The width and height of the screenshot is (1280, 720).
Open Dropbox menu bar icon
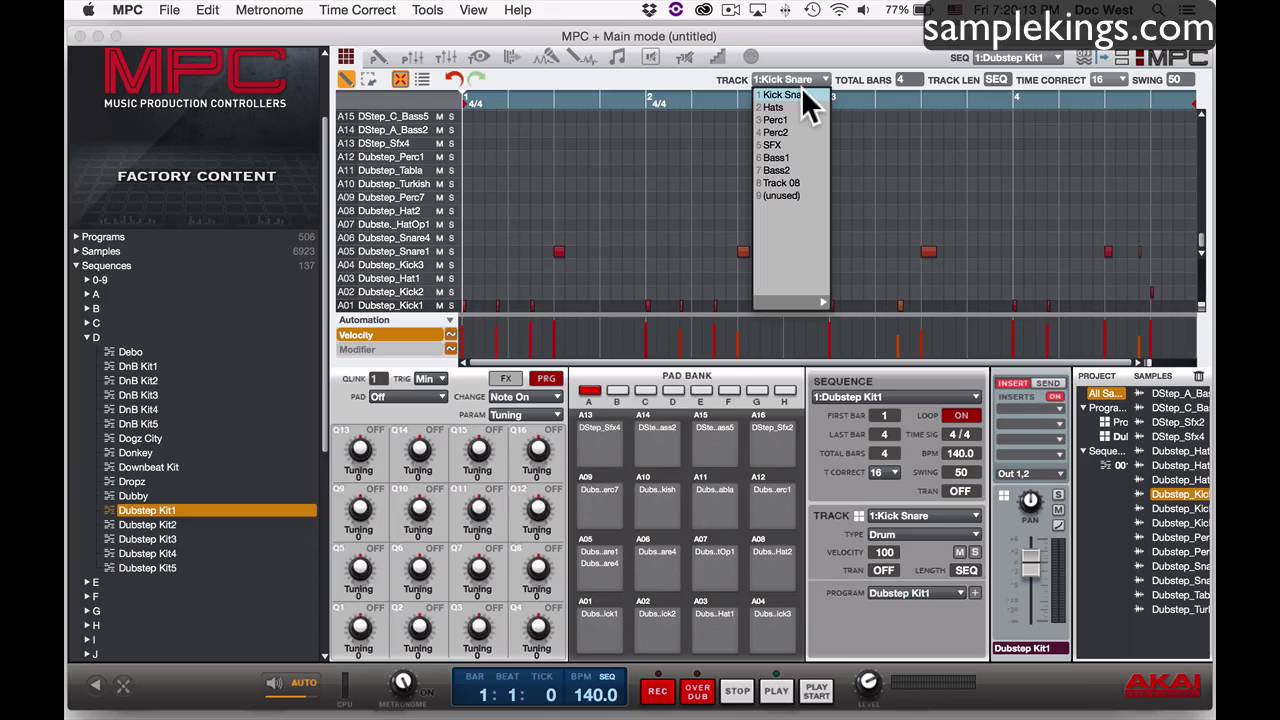[649, 10]
